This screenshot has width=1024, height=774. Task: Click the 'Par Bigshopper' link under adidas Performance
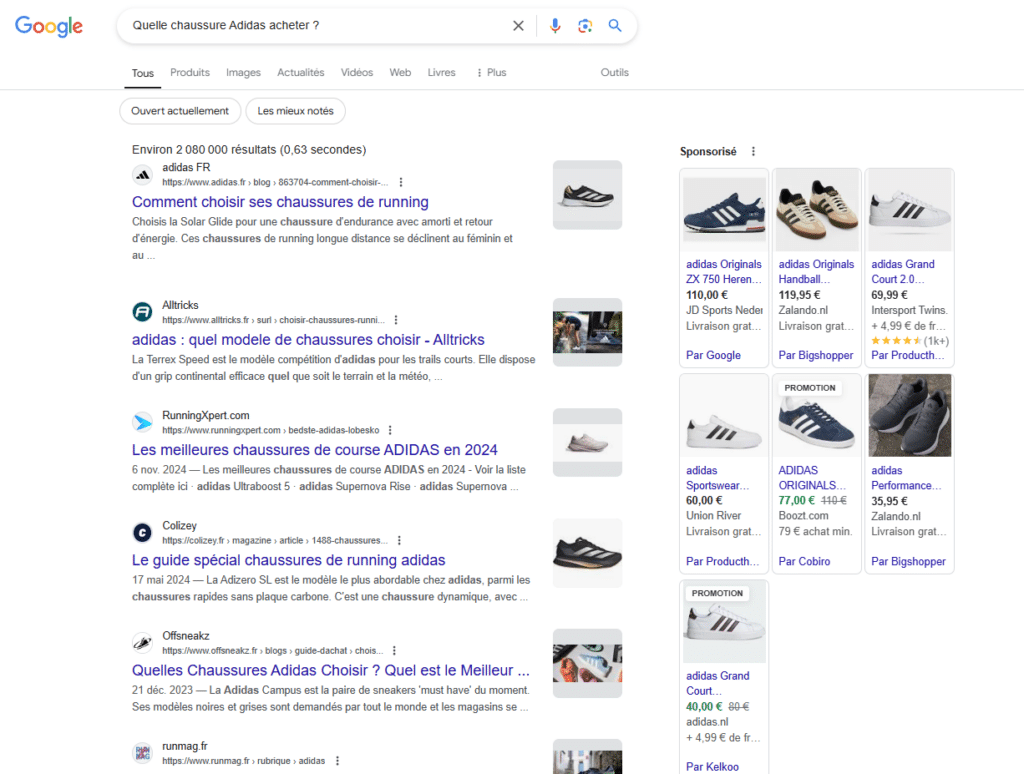point(908,562)
